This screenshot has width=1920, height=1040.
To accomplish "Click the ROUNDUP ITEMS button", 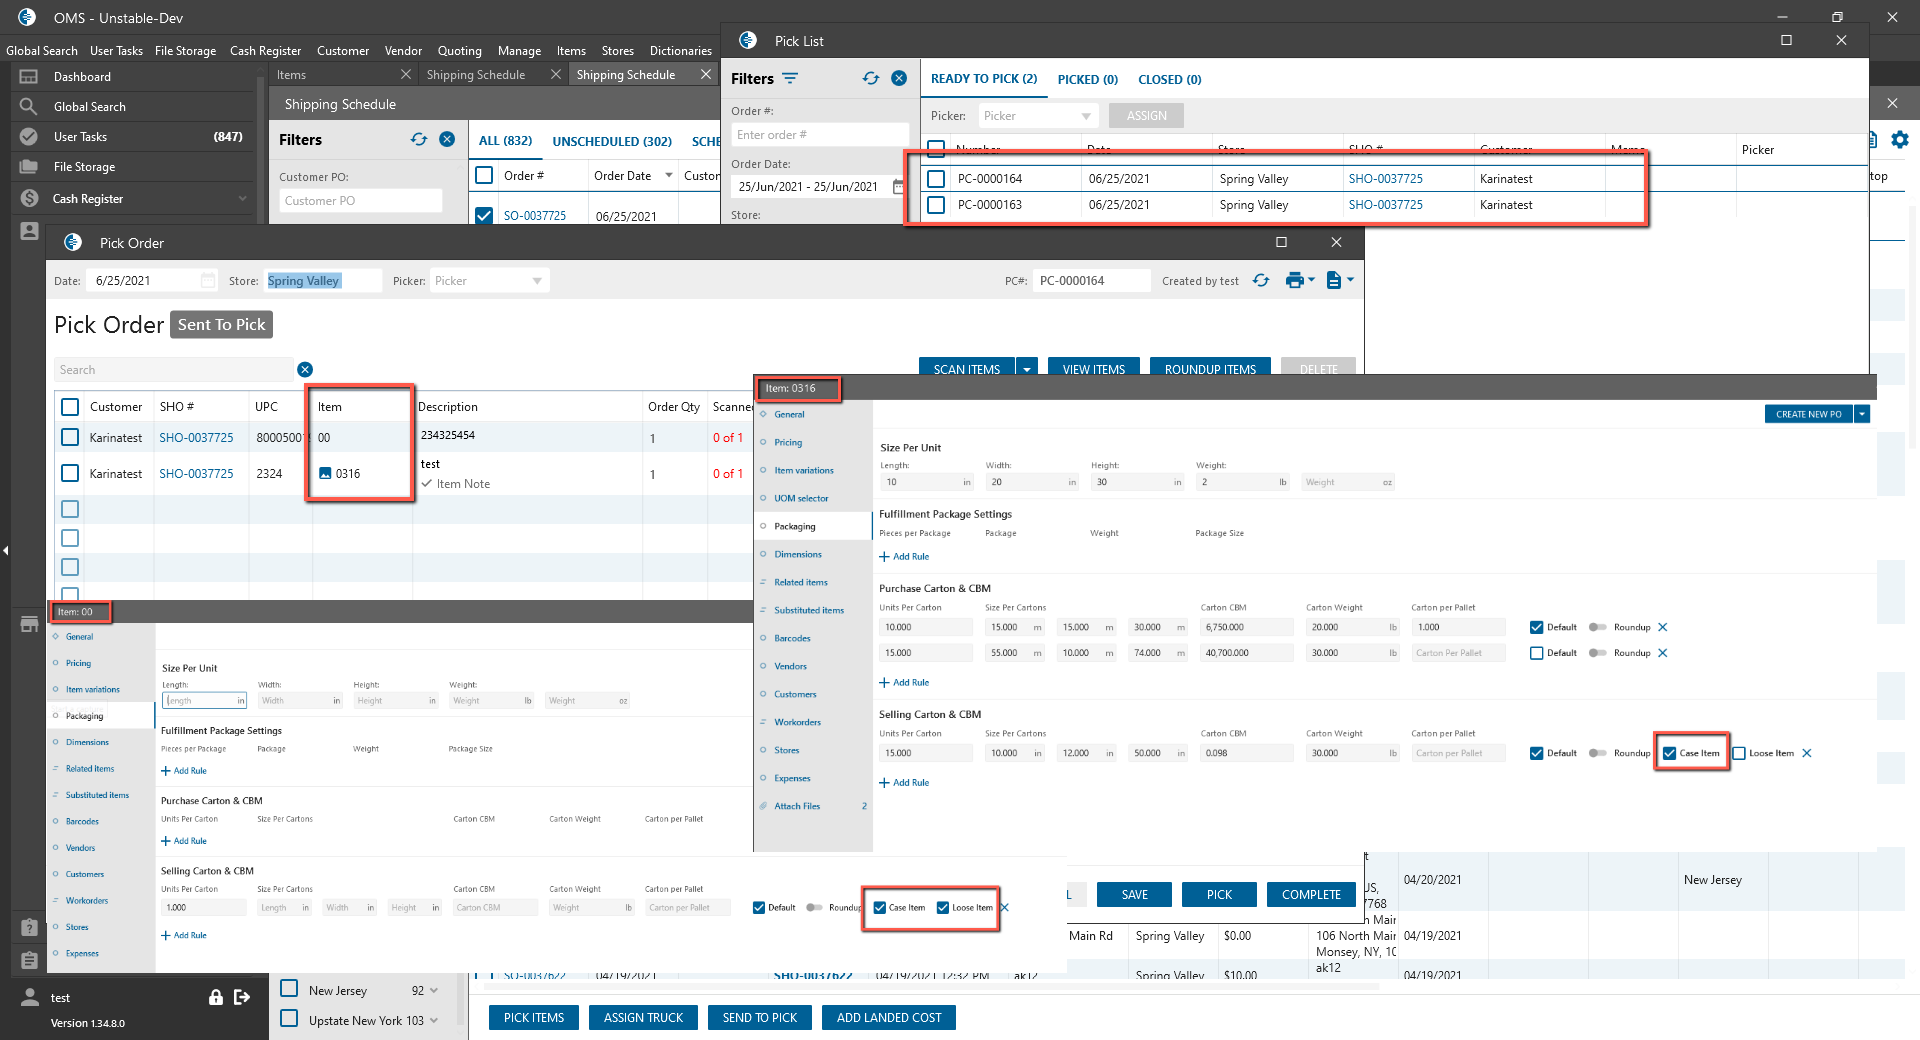I will [x=1210, y=369].
